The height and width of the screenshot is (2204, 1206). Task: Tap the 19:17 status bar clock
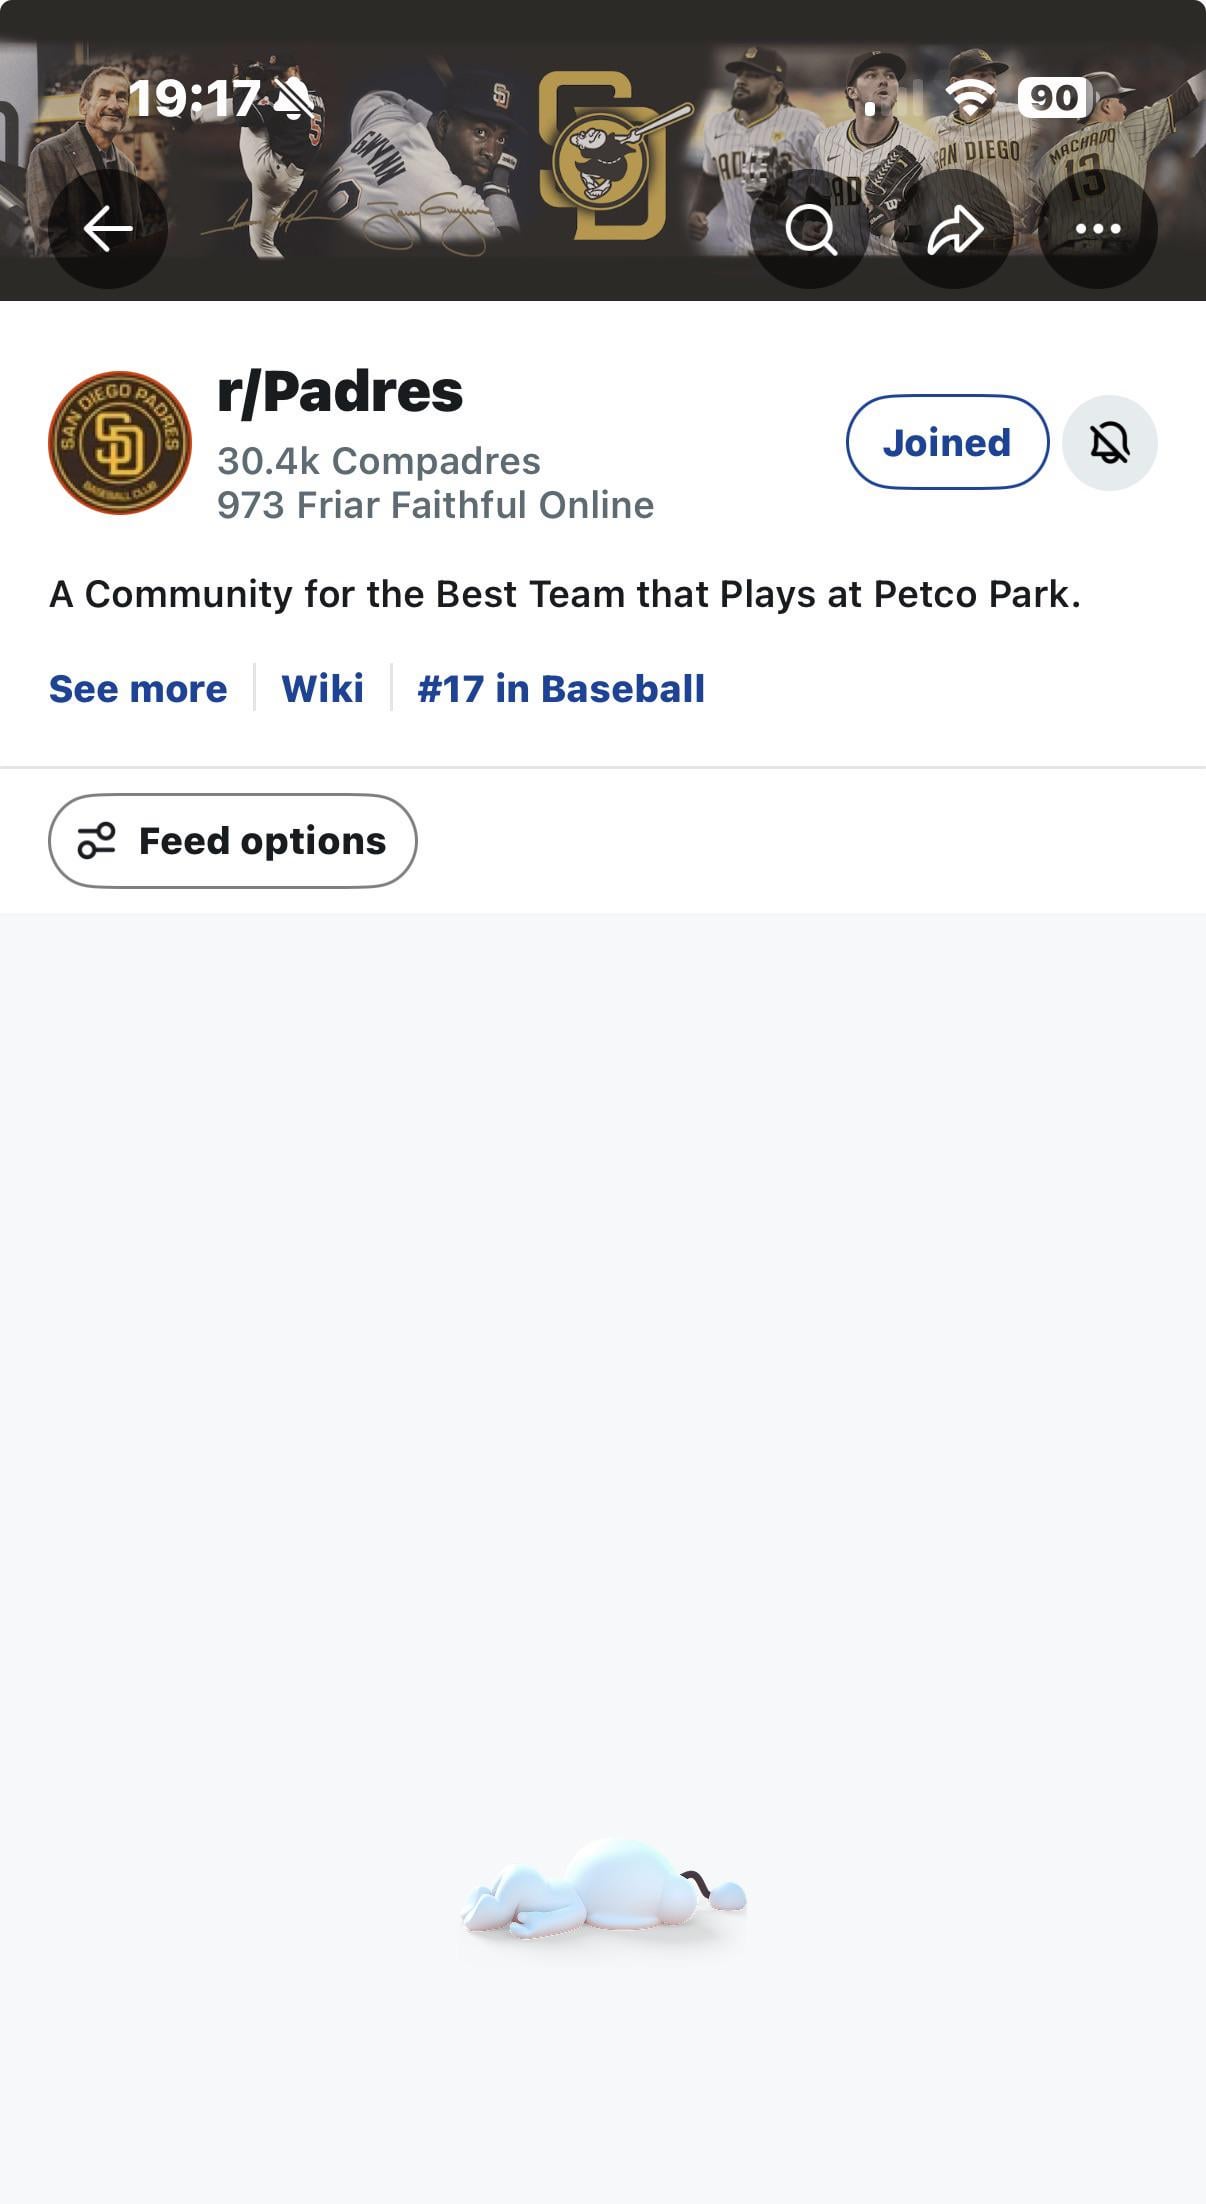pyautogui.click(x=194, y=99)
